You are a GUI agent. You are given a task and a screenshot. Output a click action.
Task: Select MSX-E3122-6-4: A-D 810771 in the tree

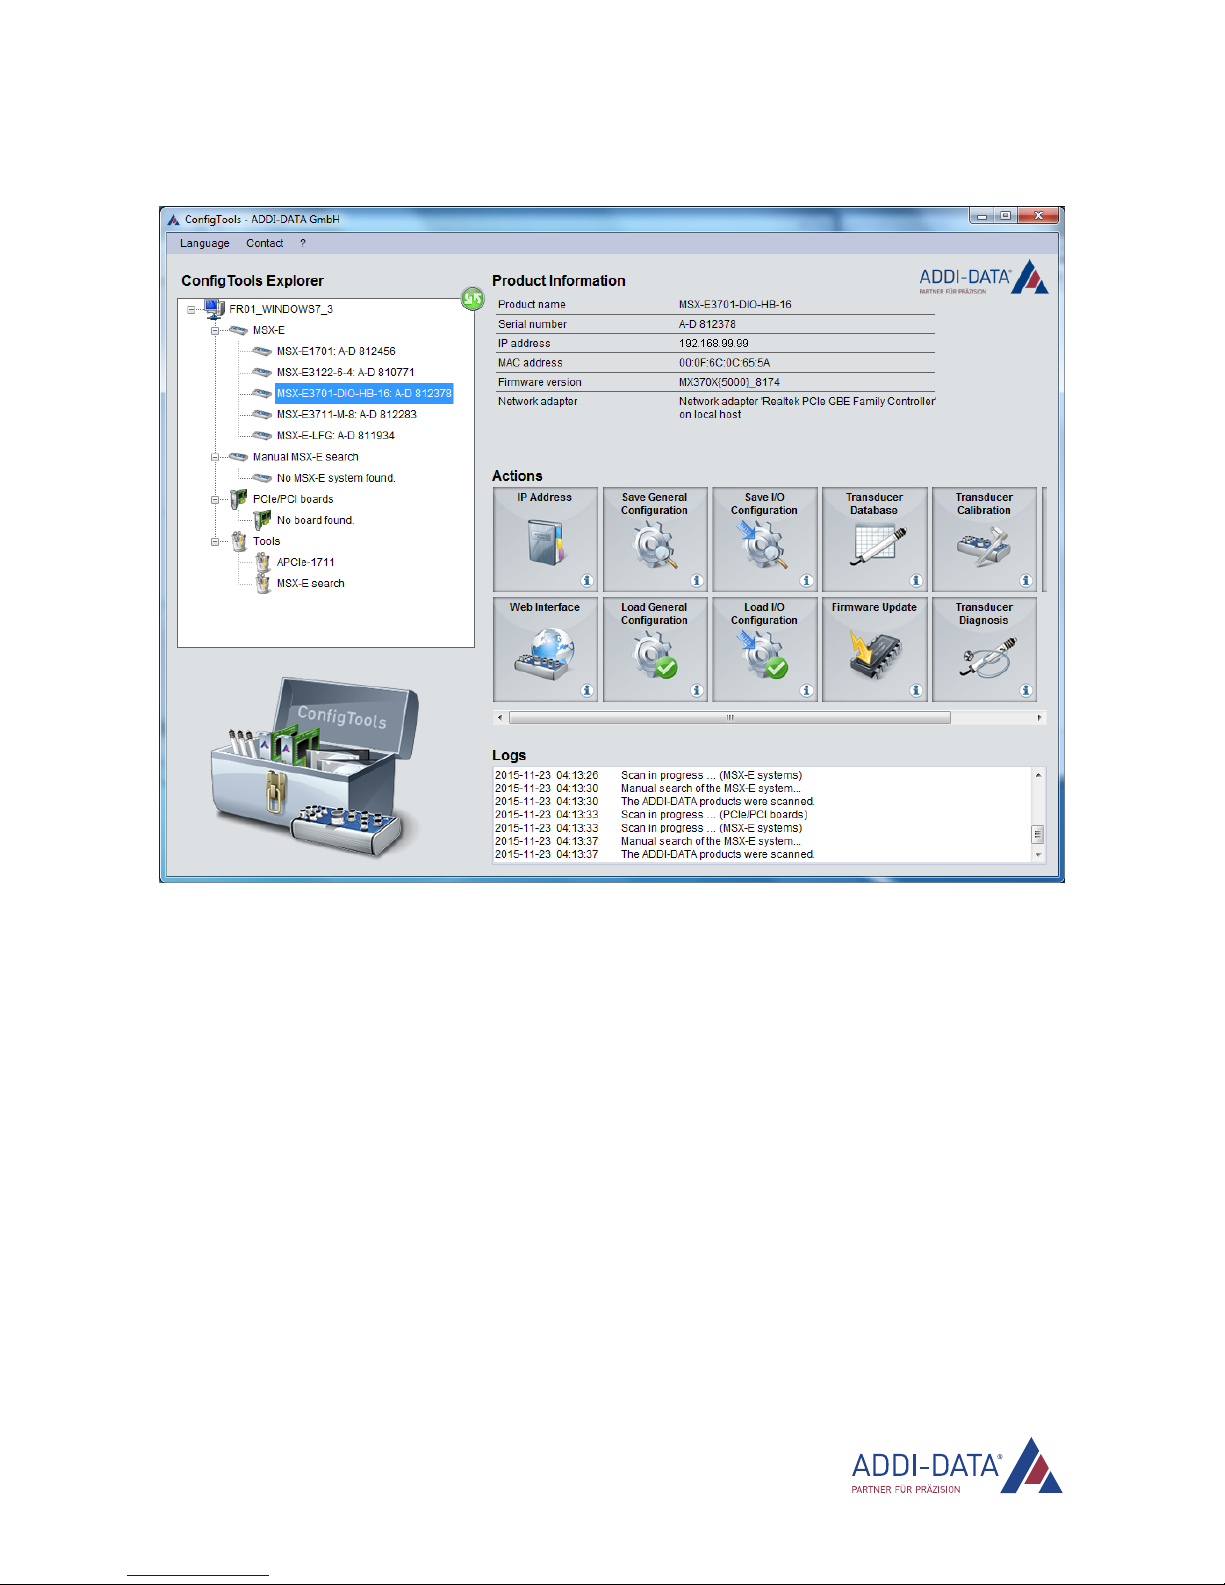coord(346,372)
